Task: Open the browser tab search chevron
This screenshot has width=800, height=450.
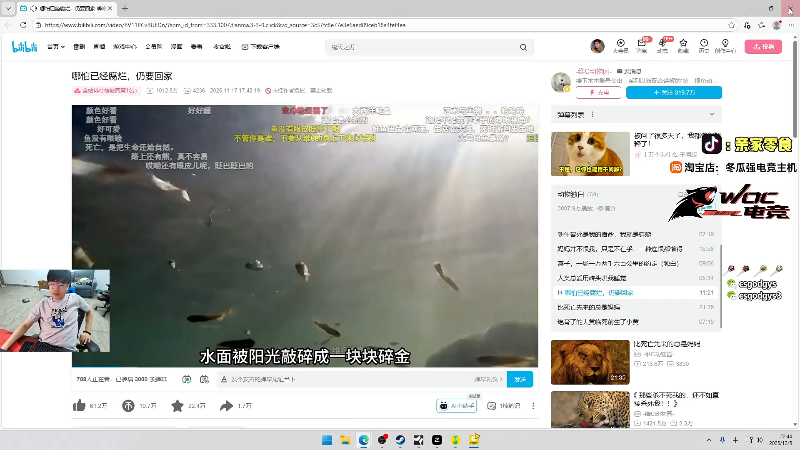Action: (x=8, y=8)
